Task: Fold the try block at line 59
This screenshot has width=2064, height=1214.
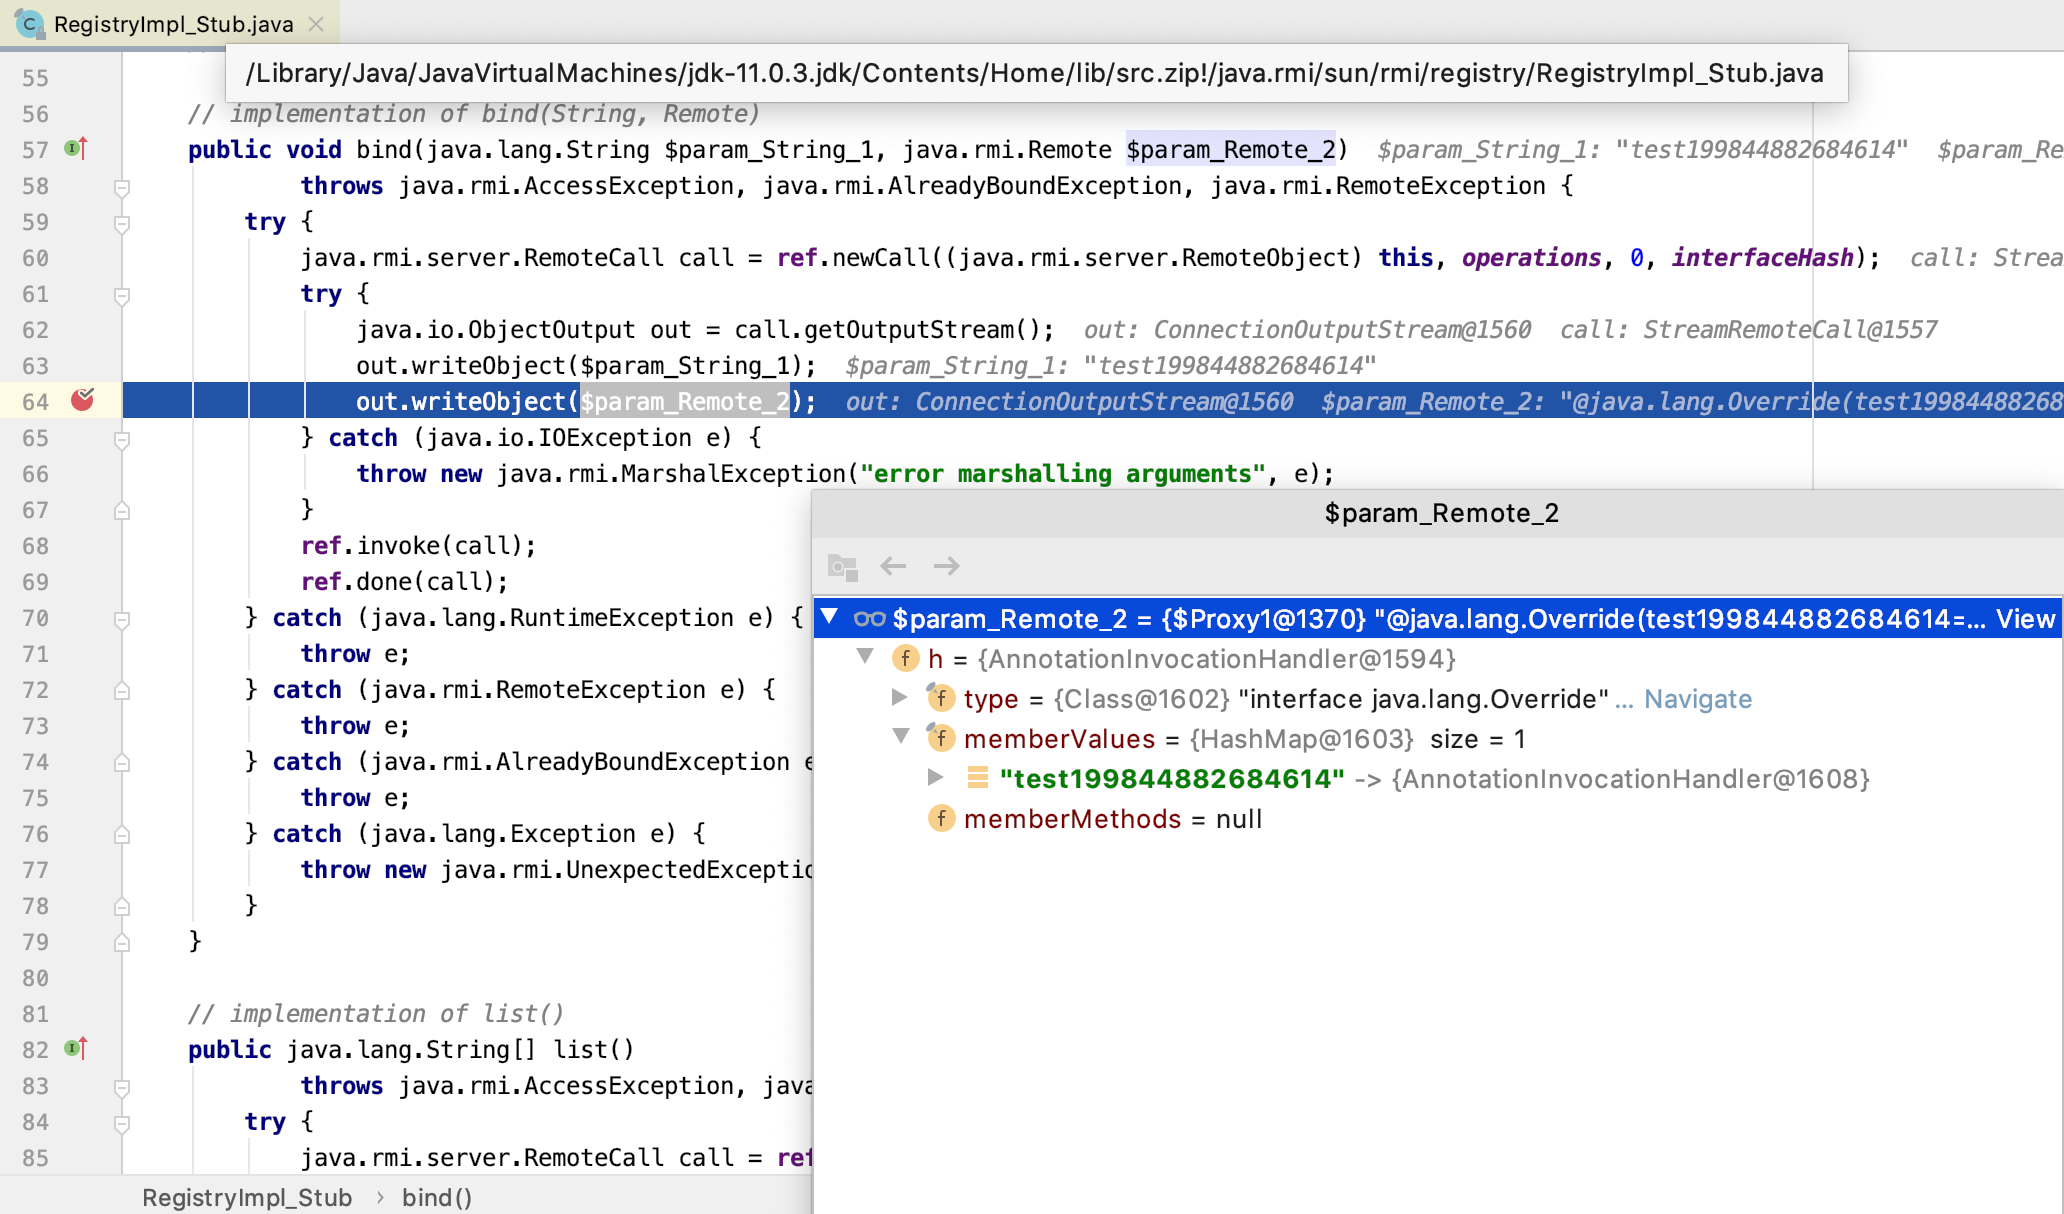Action: coord(122,223)
